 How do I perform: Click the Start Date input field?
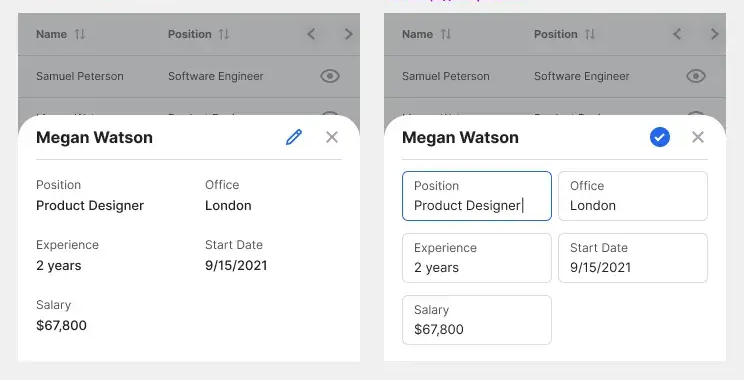(x=633, y=258)
